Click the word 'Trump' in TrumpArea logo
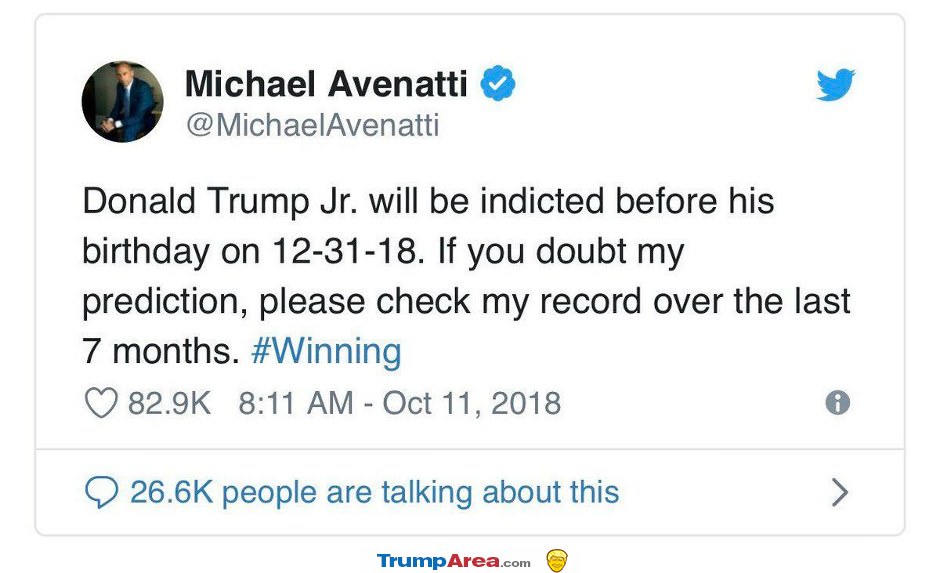Screen dimensions: 940x573 (412, 562)
